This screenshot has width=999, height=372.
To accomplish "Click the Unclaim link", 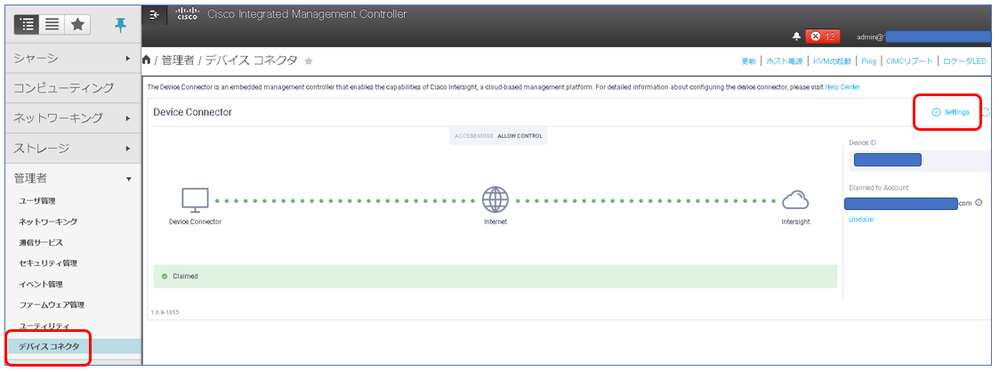I will (861, 219).
